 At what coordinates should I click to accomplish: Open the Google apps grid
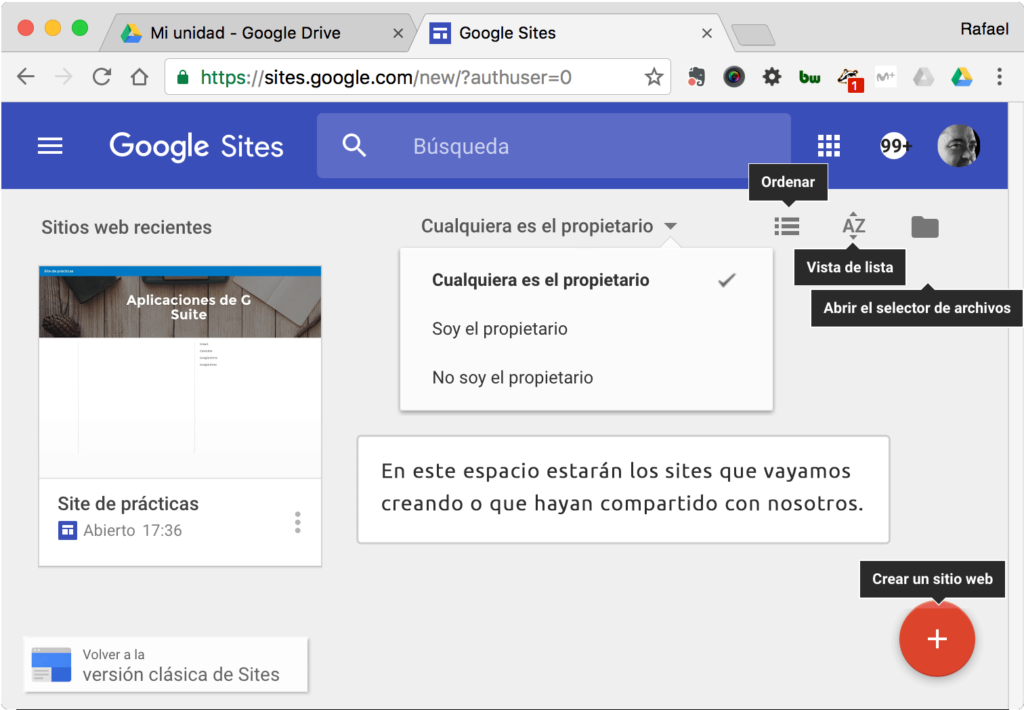[829, 146]
